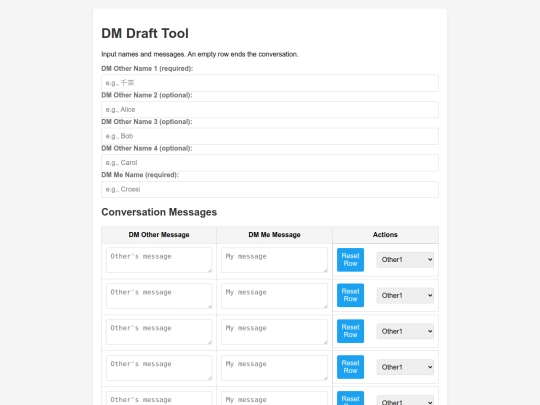The width and height of the screenshot is (540, 405).
Task: Reset the third conversation row
Action: click(x=350, y=331)
